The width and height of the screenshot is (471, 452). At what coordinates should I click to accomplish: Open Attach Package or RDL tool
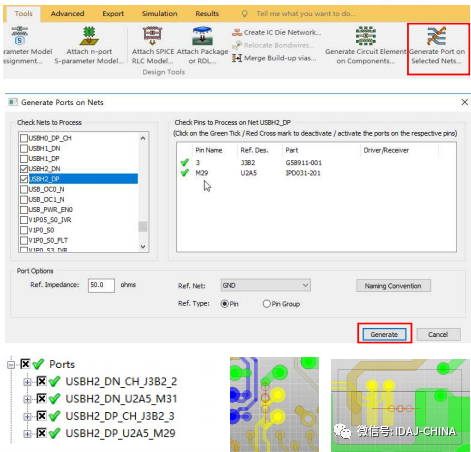[x=202, y=46]
